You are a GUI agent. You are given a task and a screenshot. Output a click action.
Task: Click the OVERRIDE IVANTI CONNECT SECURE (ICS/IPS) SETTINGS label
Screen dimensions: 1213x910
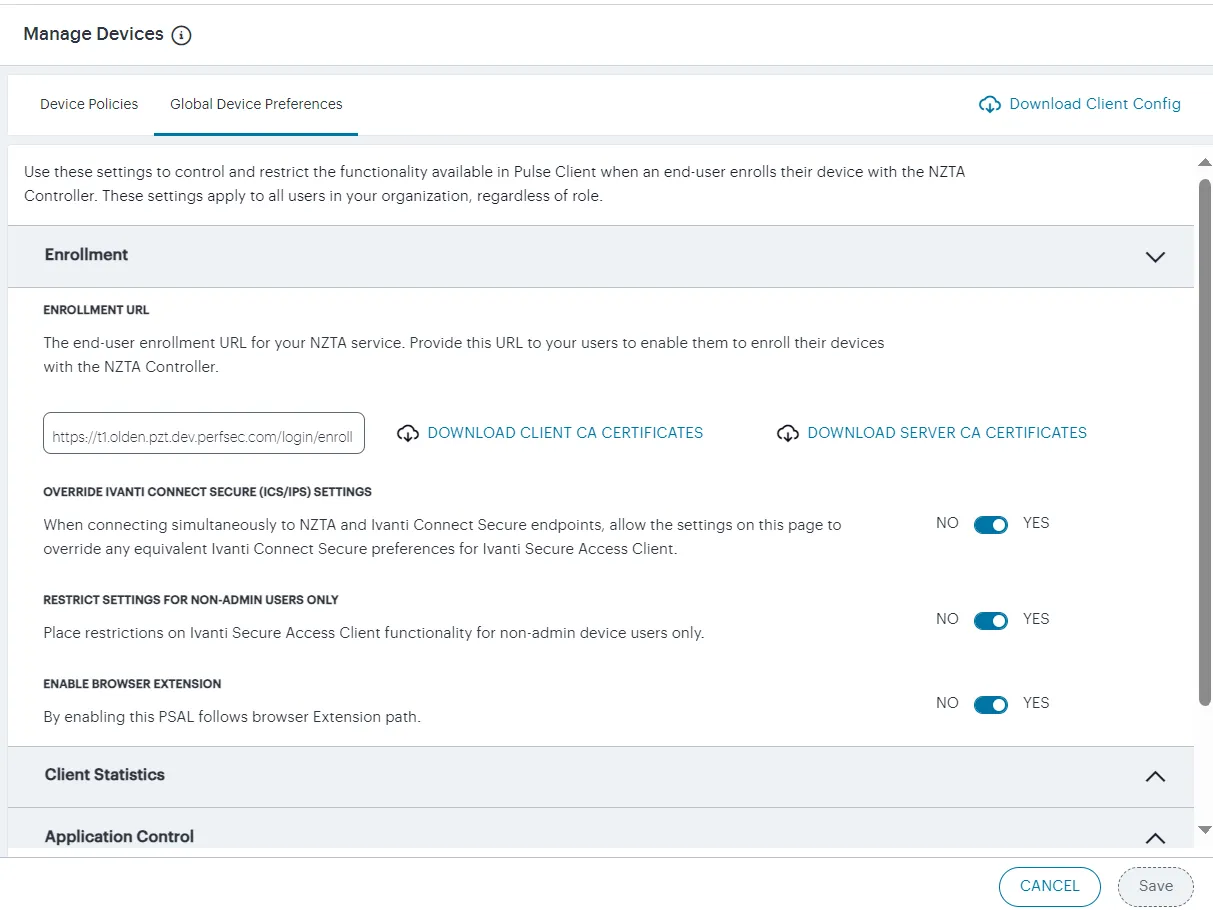point(207,492)
